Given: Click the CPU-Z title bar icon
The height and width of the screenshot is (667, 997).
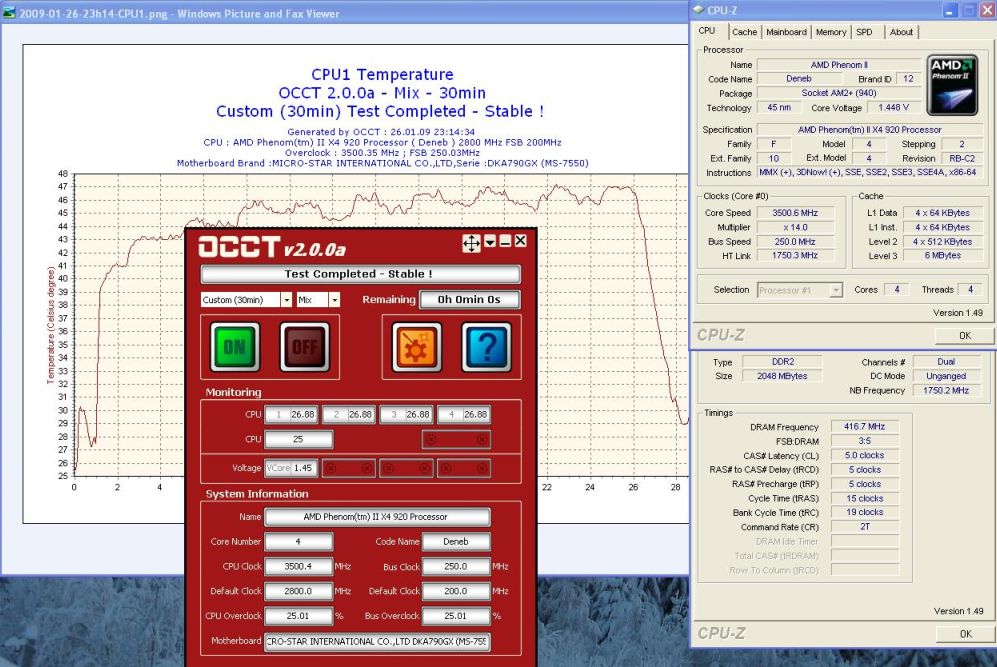Looking at the screenshot, I should pos(698,10).
